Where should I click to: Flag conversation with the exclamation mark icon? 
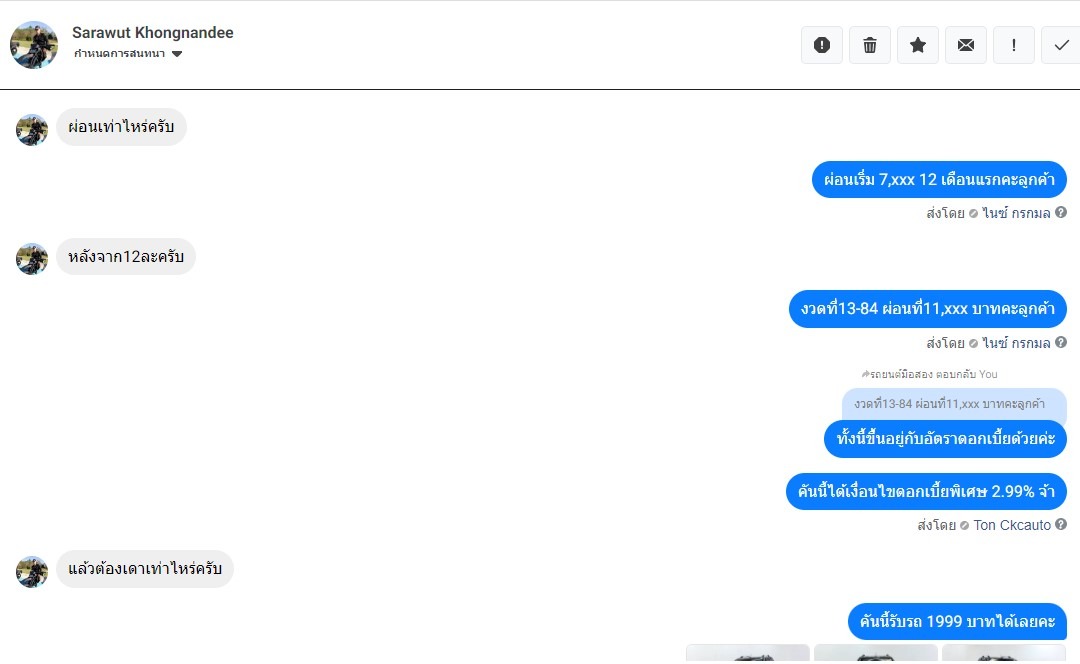click(1014, 45)
